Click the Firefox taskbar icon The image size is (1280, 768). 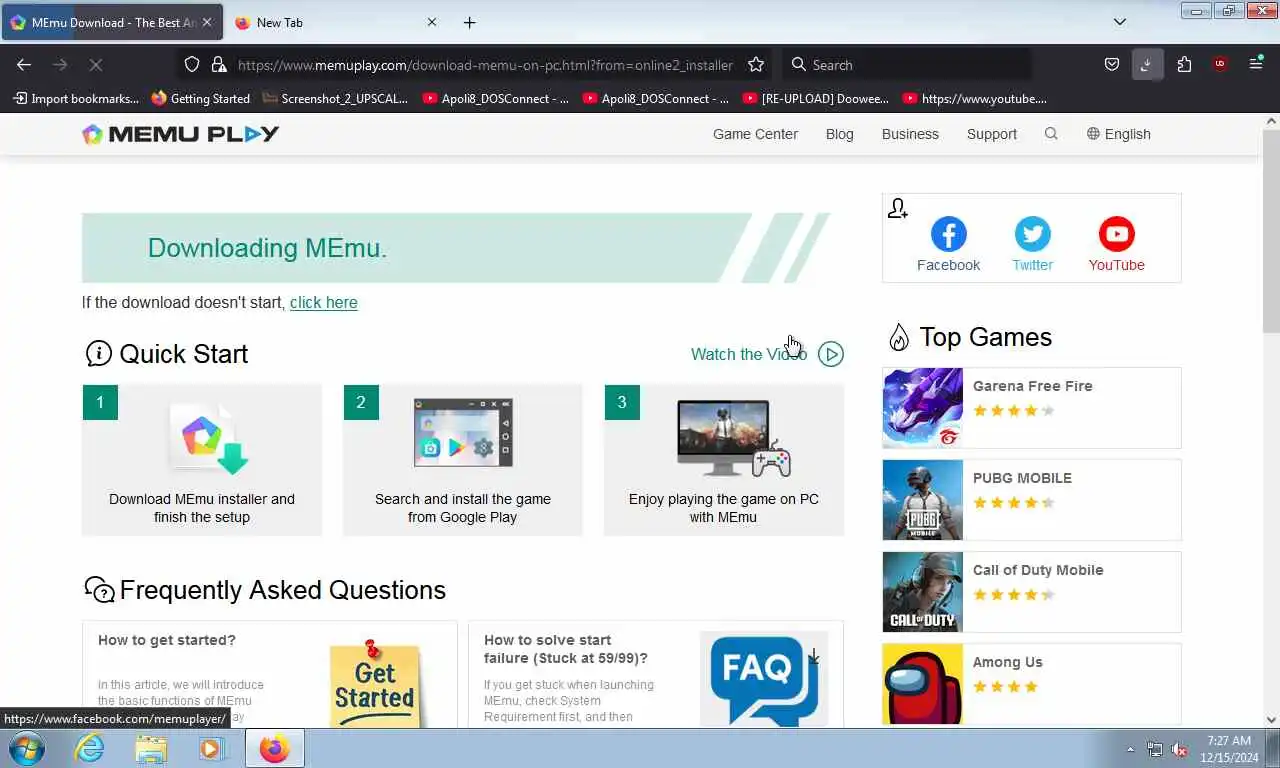tap(274, 748)
